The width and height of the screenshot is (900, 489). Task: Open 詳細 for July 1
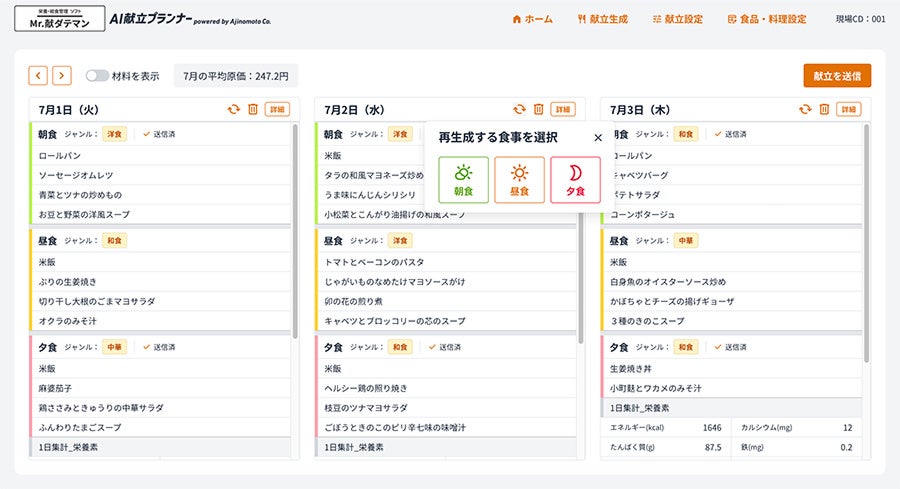coord(277,109)
